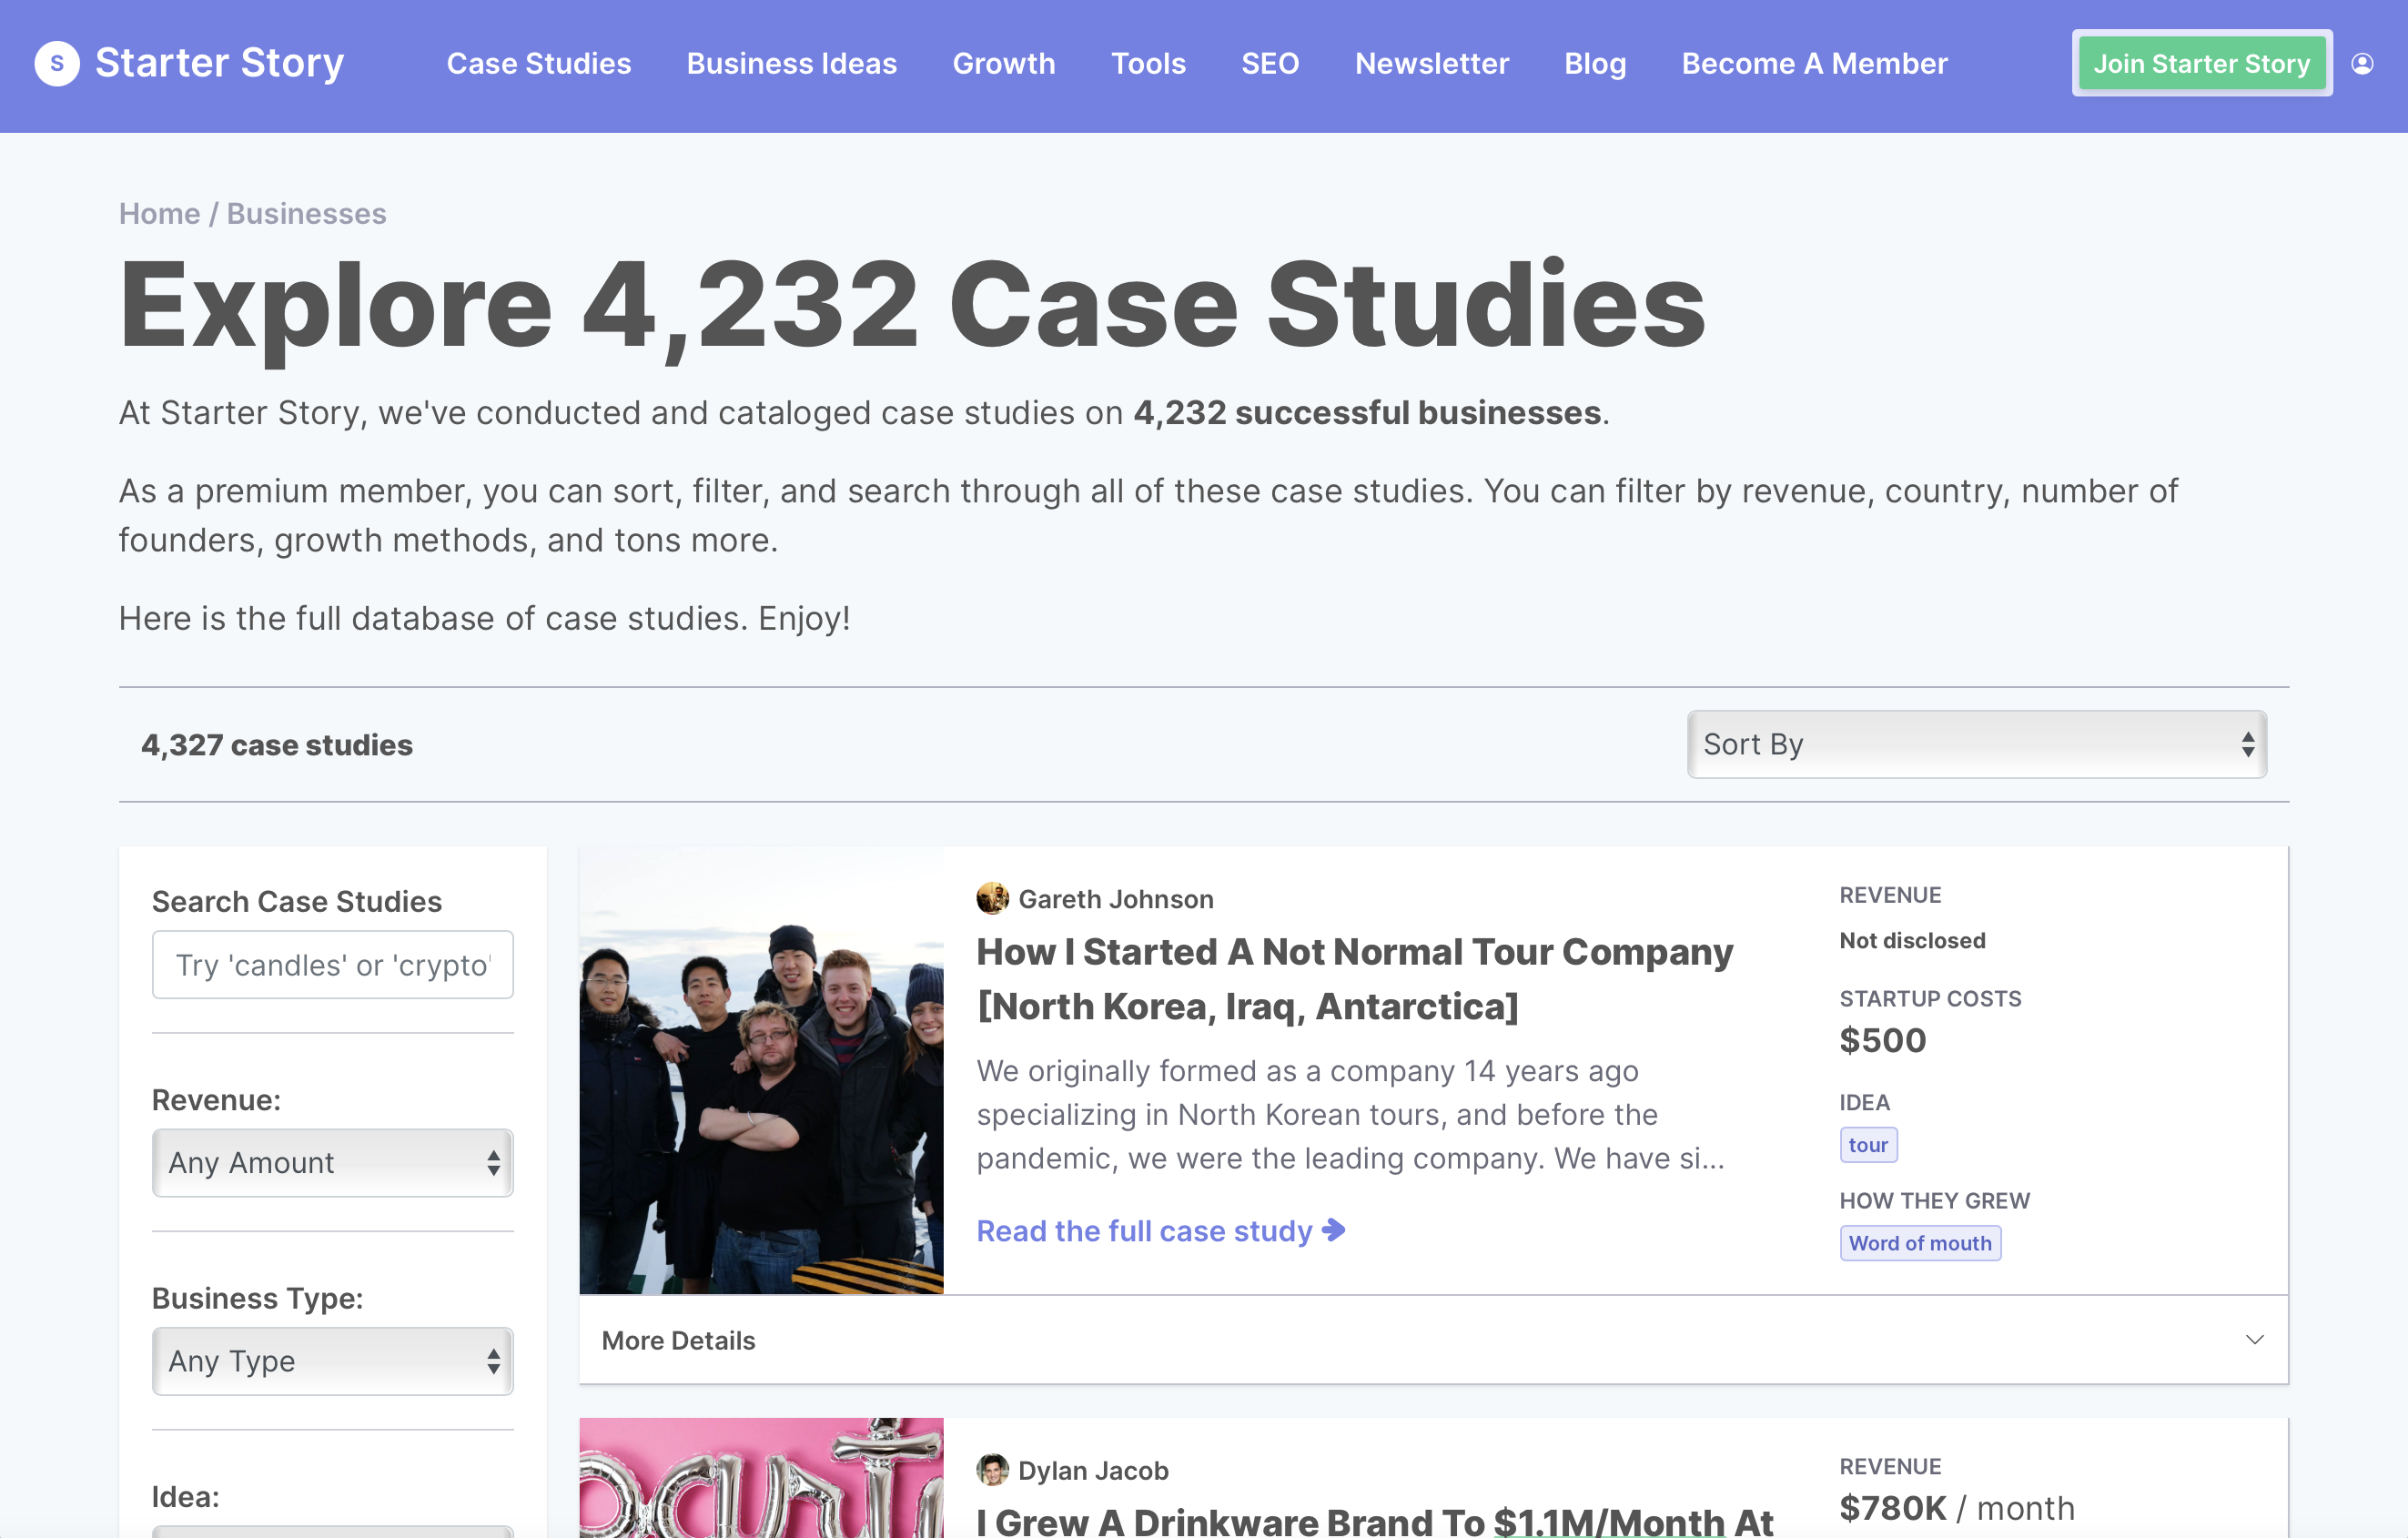Click Gareth Johnson's avatar picture
Screen dimensions: 2408x1538
point(992,898)
